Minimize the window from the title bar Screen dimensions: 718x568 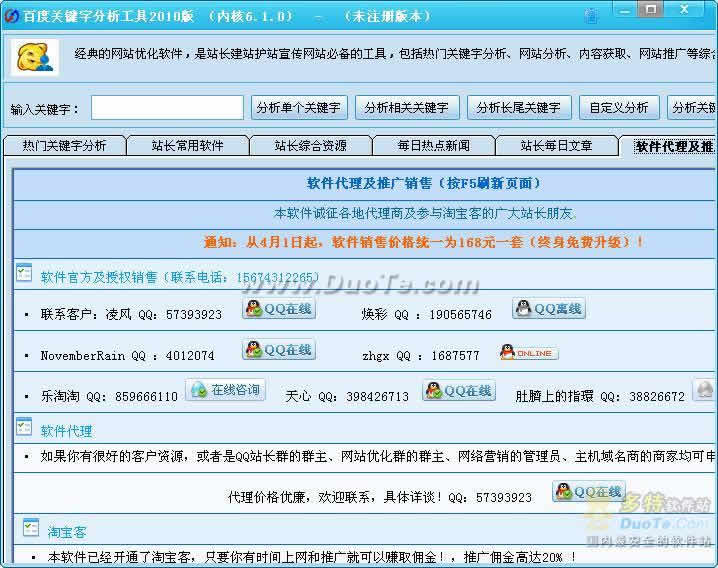[625, 10]
